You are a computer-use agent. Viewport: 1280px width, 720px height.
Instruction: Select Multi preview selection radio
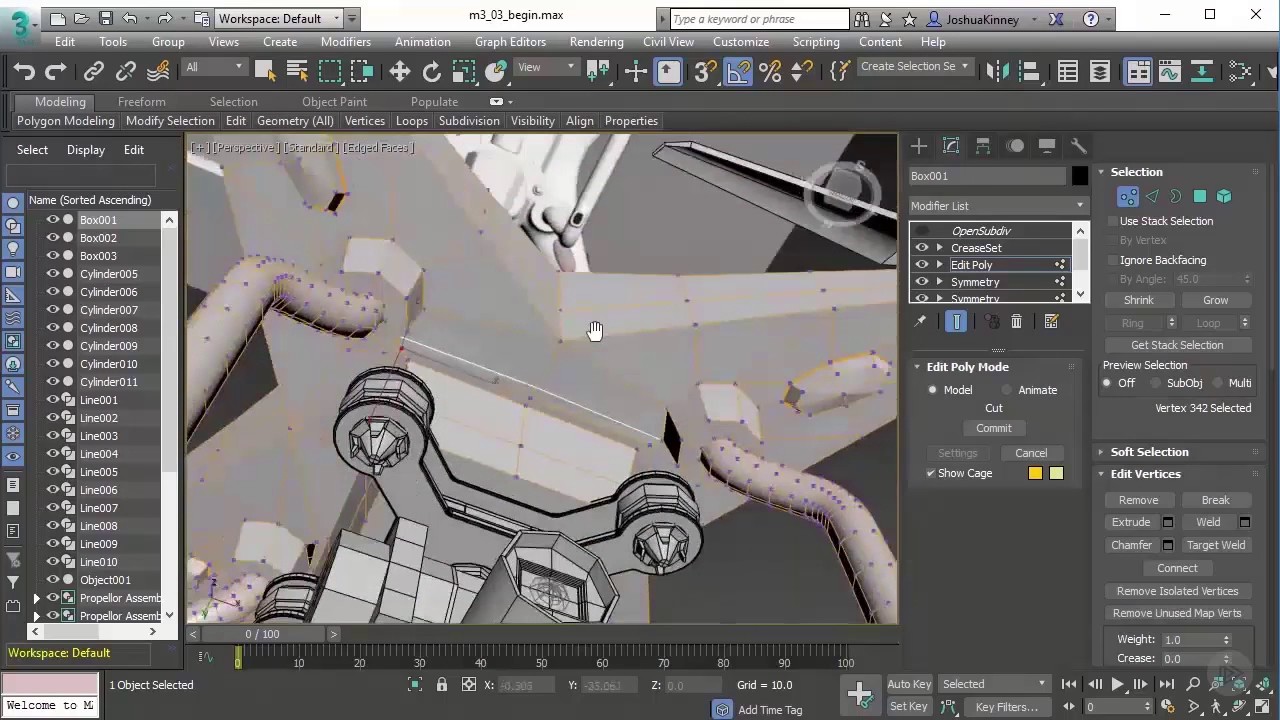(x=1218, y=383)
